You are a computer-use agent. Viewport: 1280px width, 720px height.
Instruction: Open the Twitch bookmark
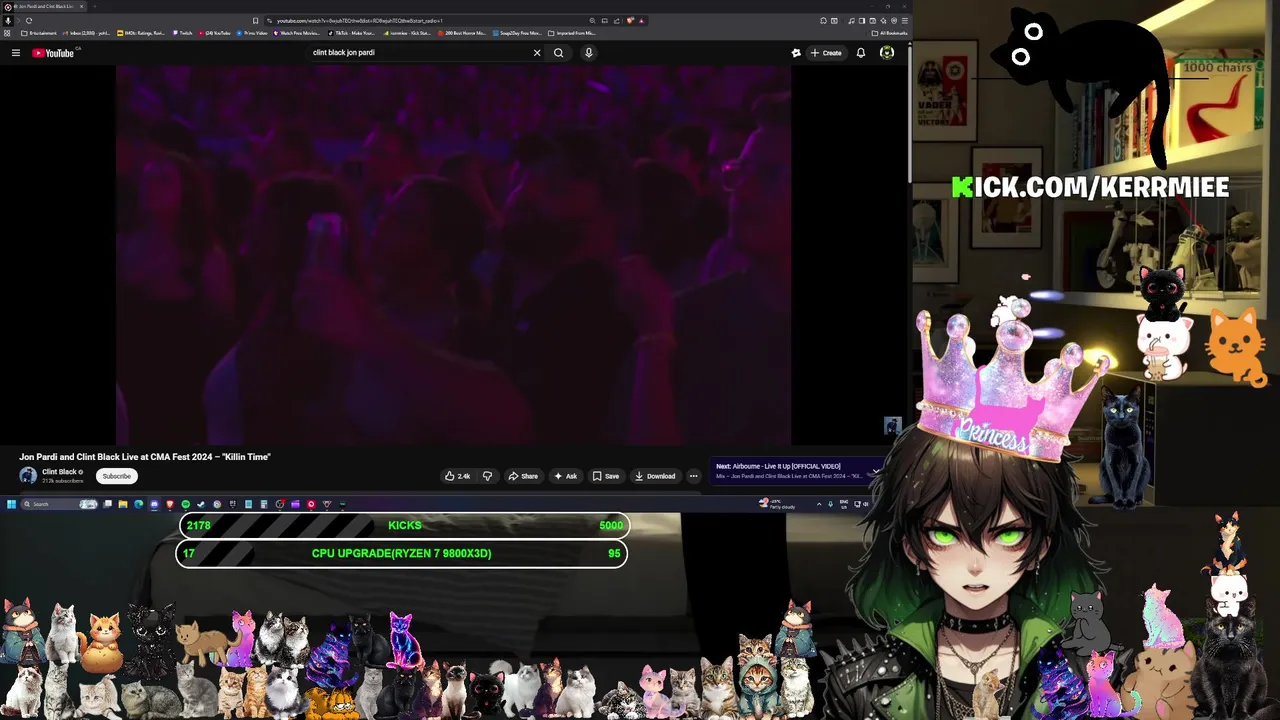(x=183, y=33)
